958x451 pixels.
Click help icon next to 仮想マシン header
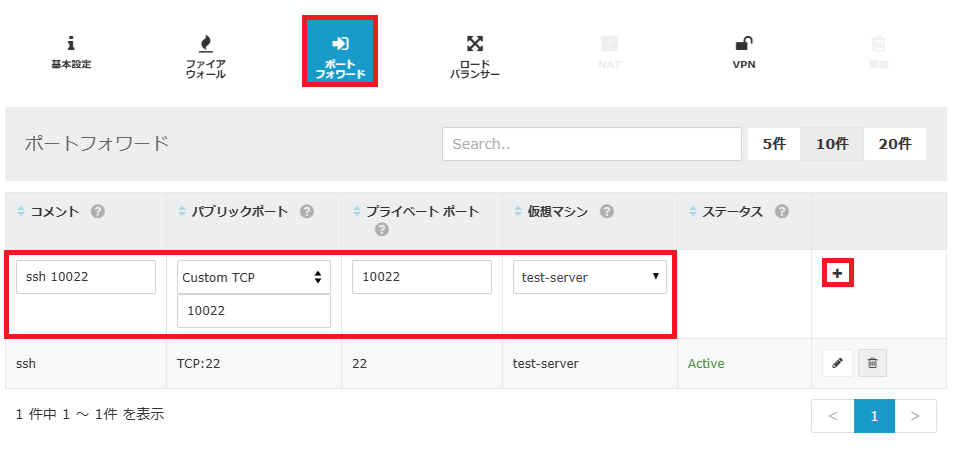pyautogui.click(x=607, y=212)
